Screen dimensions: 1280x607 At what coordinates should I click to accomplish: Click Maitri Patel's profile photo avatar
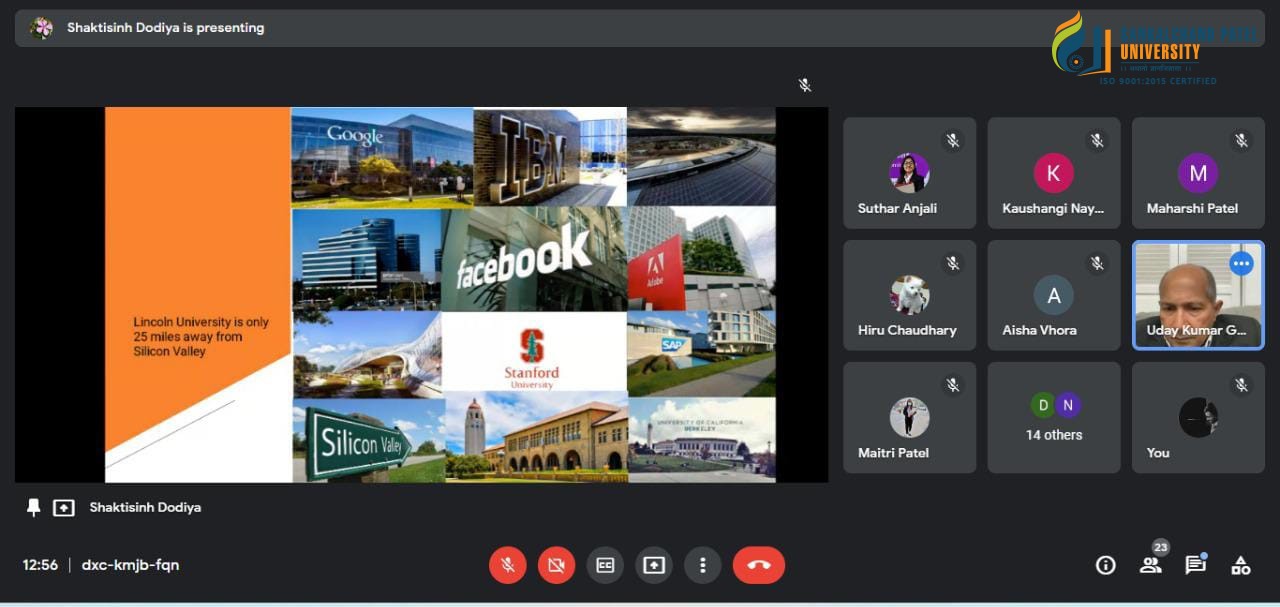tap(910, 417)
